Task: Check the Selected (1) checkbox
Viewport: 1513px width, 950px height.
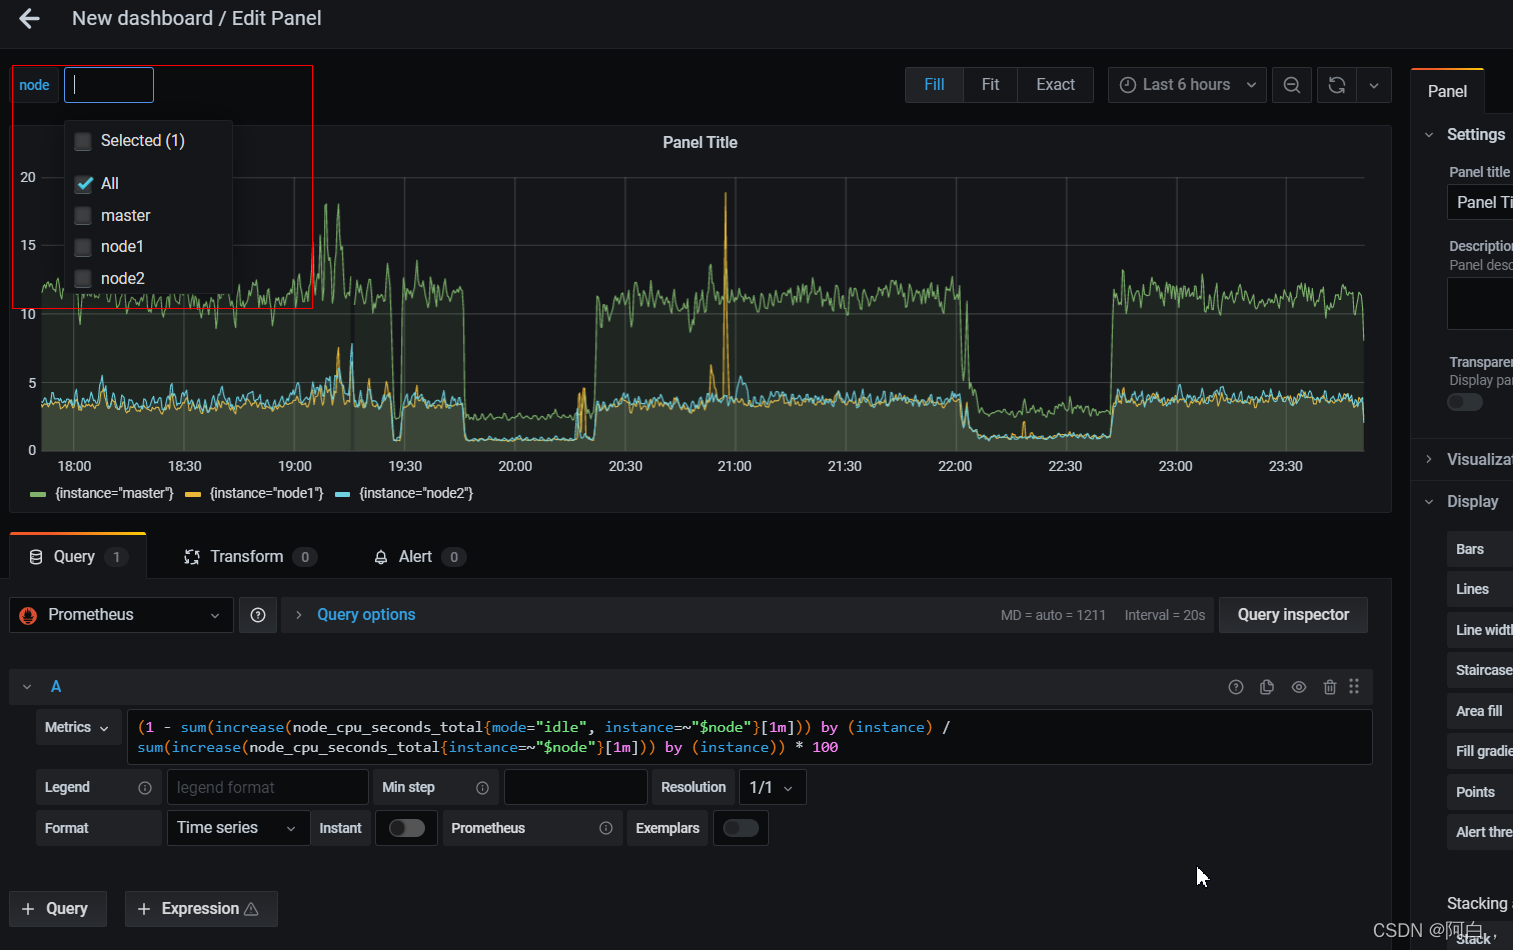Action: coord(83,141)
